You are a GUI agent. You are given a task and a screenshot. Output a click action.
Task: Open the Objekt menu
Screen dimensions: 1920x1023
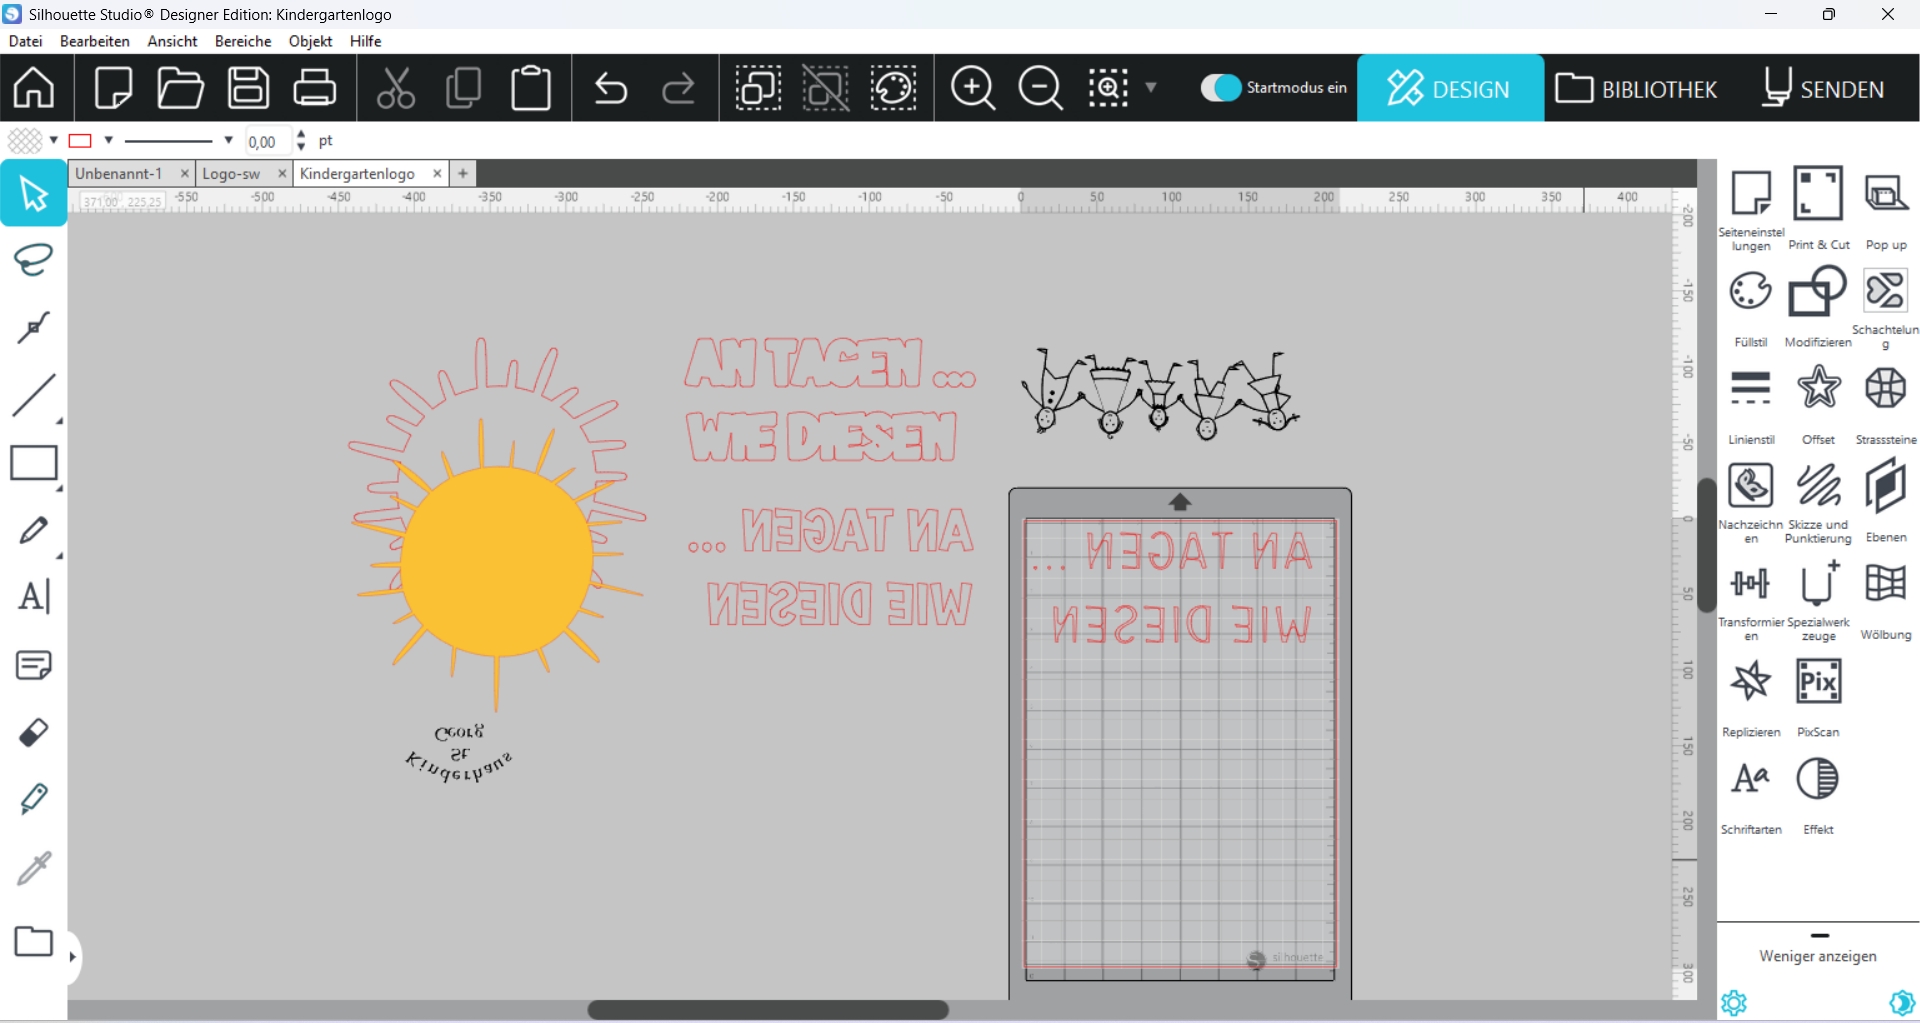coord(310,41)
